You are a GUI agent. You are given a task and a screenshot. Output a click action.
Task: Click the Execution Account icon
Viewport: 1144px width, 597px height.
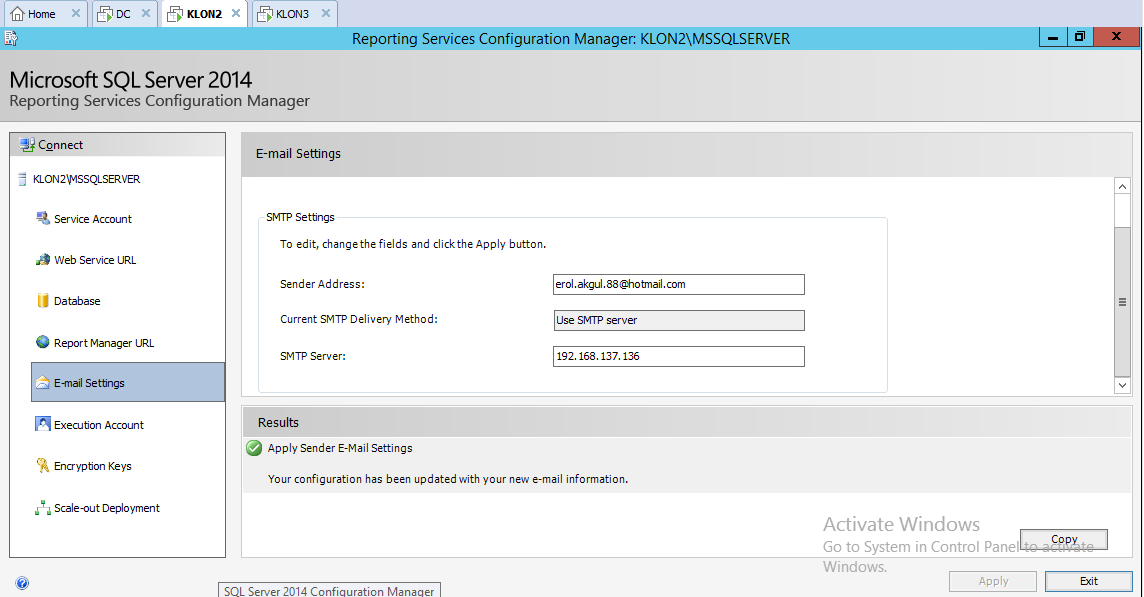(x=43, y=424)
